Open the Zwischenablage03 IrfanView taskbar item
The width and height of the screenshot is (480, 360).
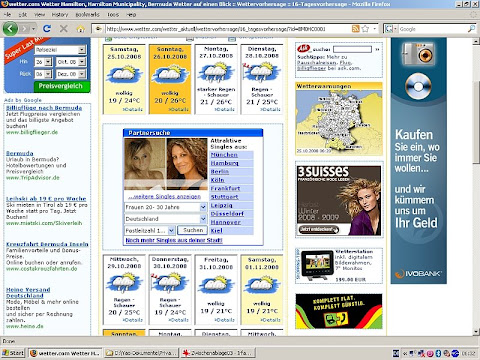(x=218, y=353)
